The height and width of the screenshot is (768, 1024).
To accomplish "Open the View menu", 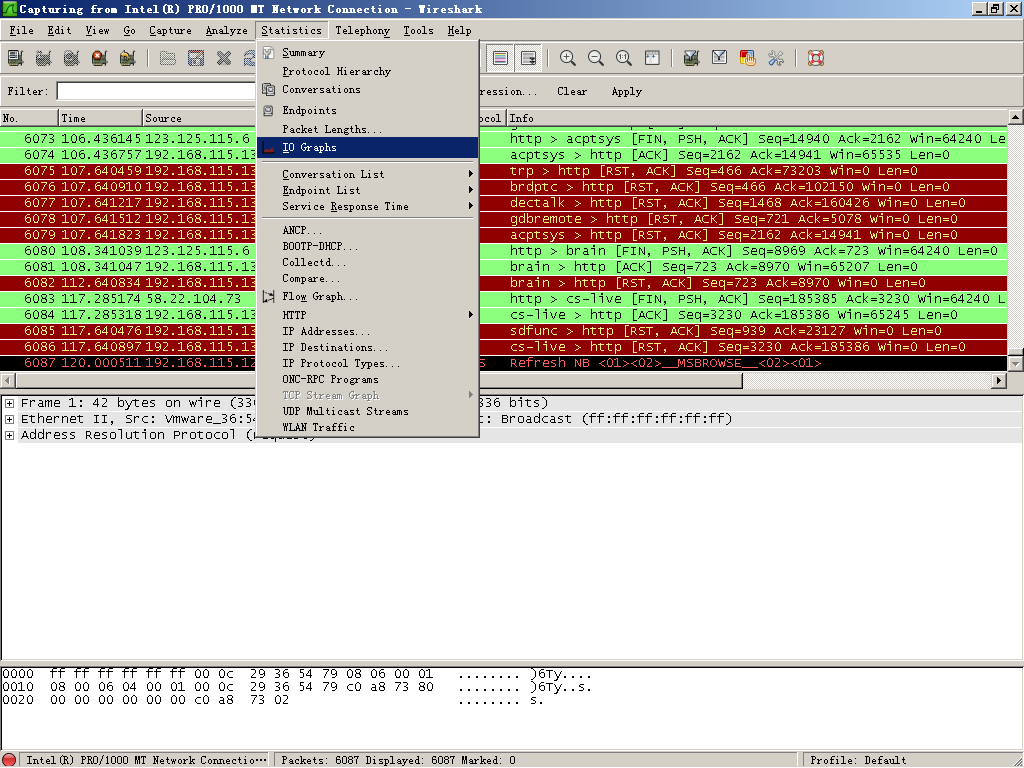I will pos(97,31).
